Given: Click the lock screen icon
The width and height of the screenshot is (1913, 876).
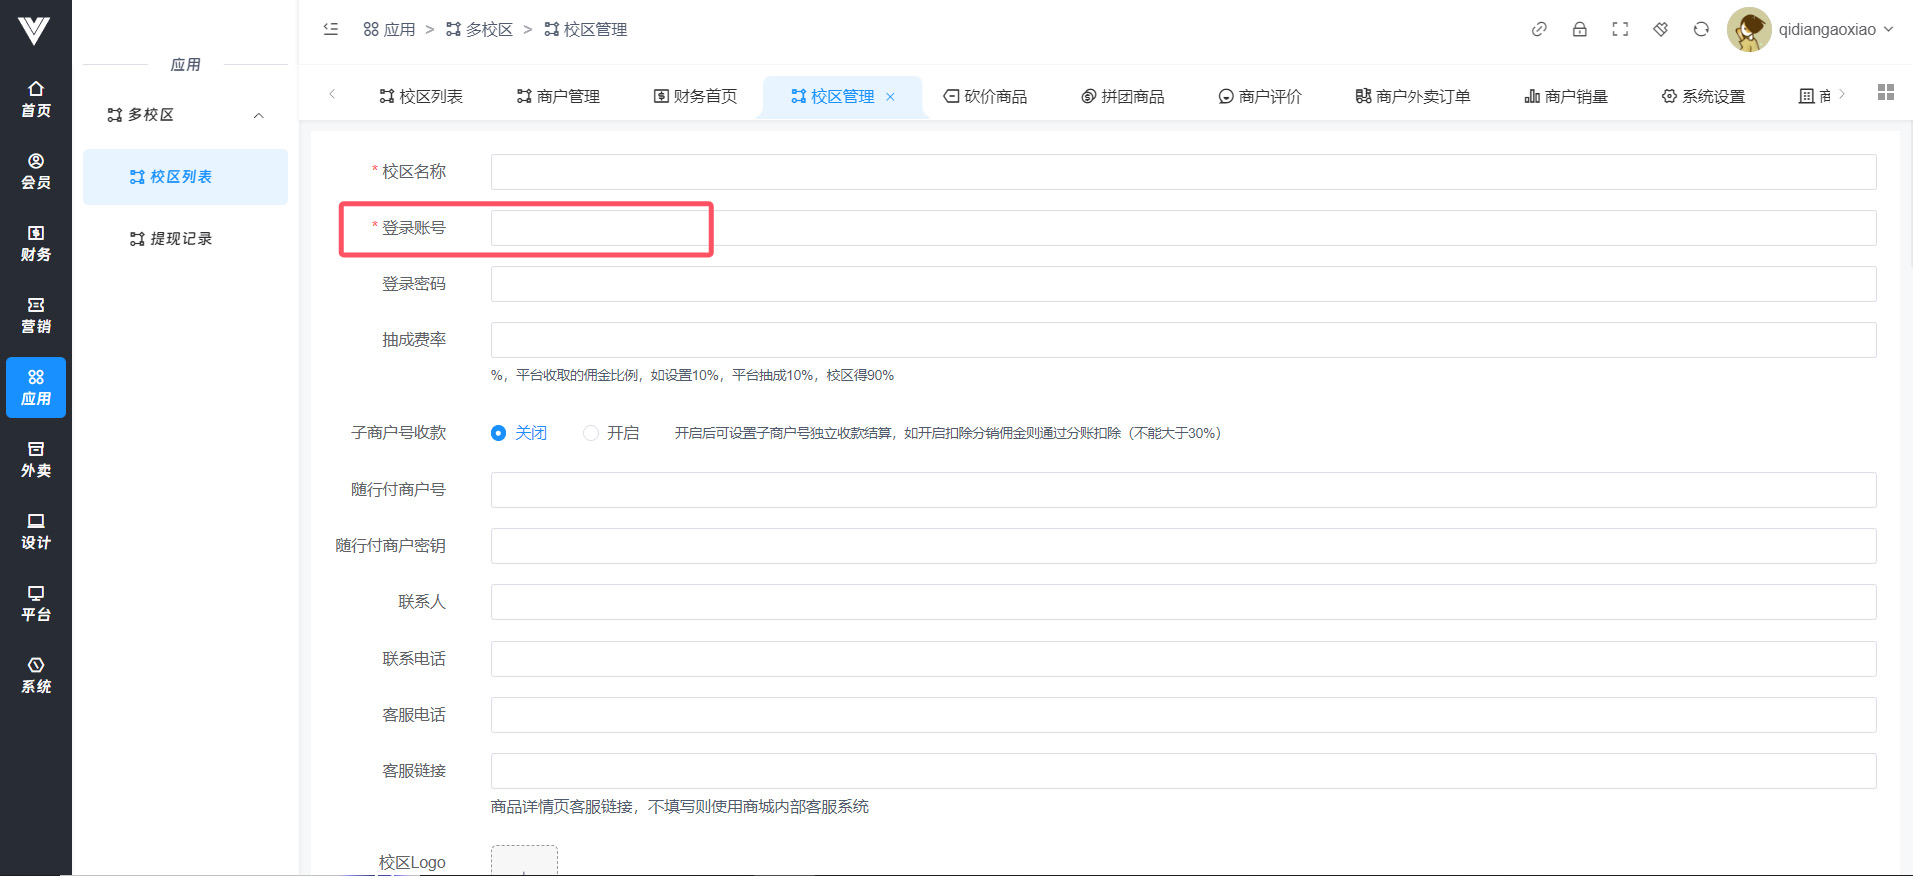Looking at the screenshot, I should pyautogui.click(x=1579, y=29).
